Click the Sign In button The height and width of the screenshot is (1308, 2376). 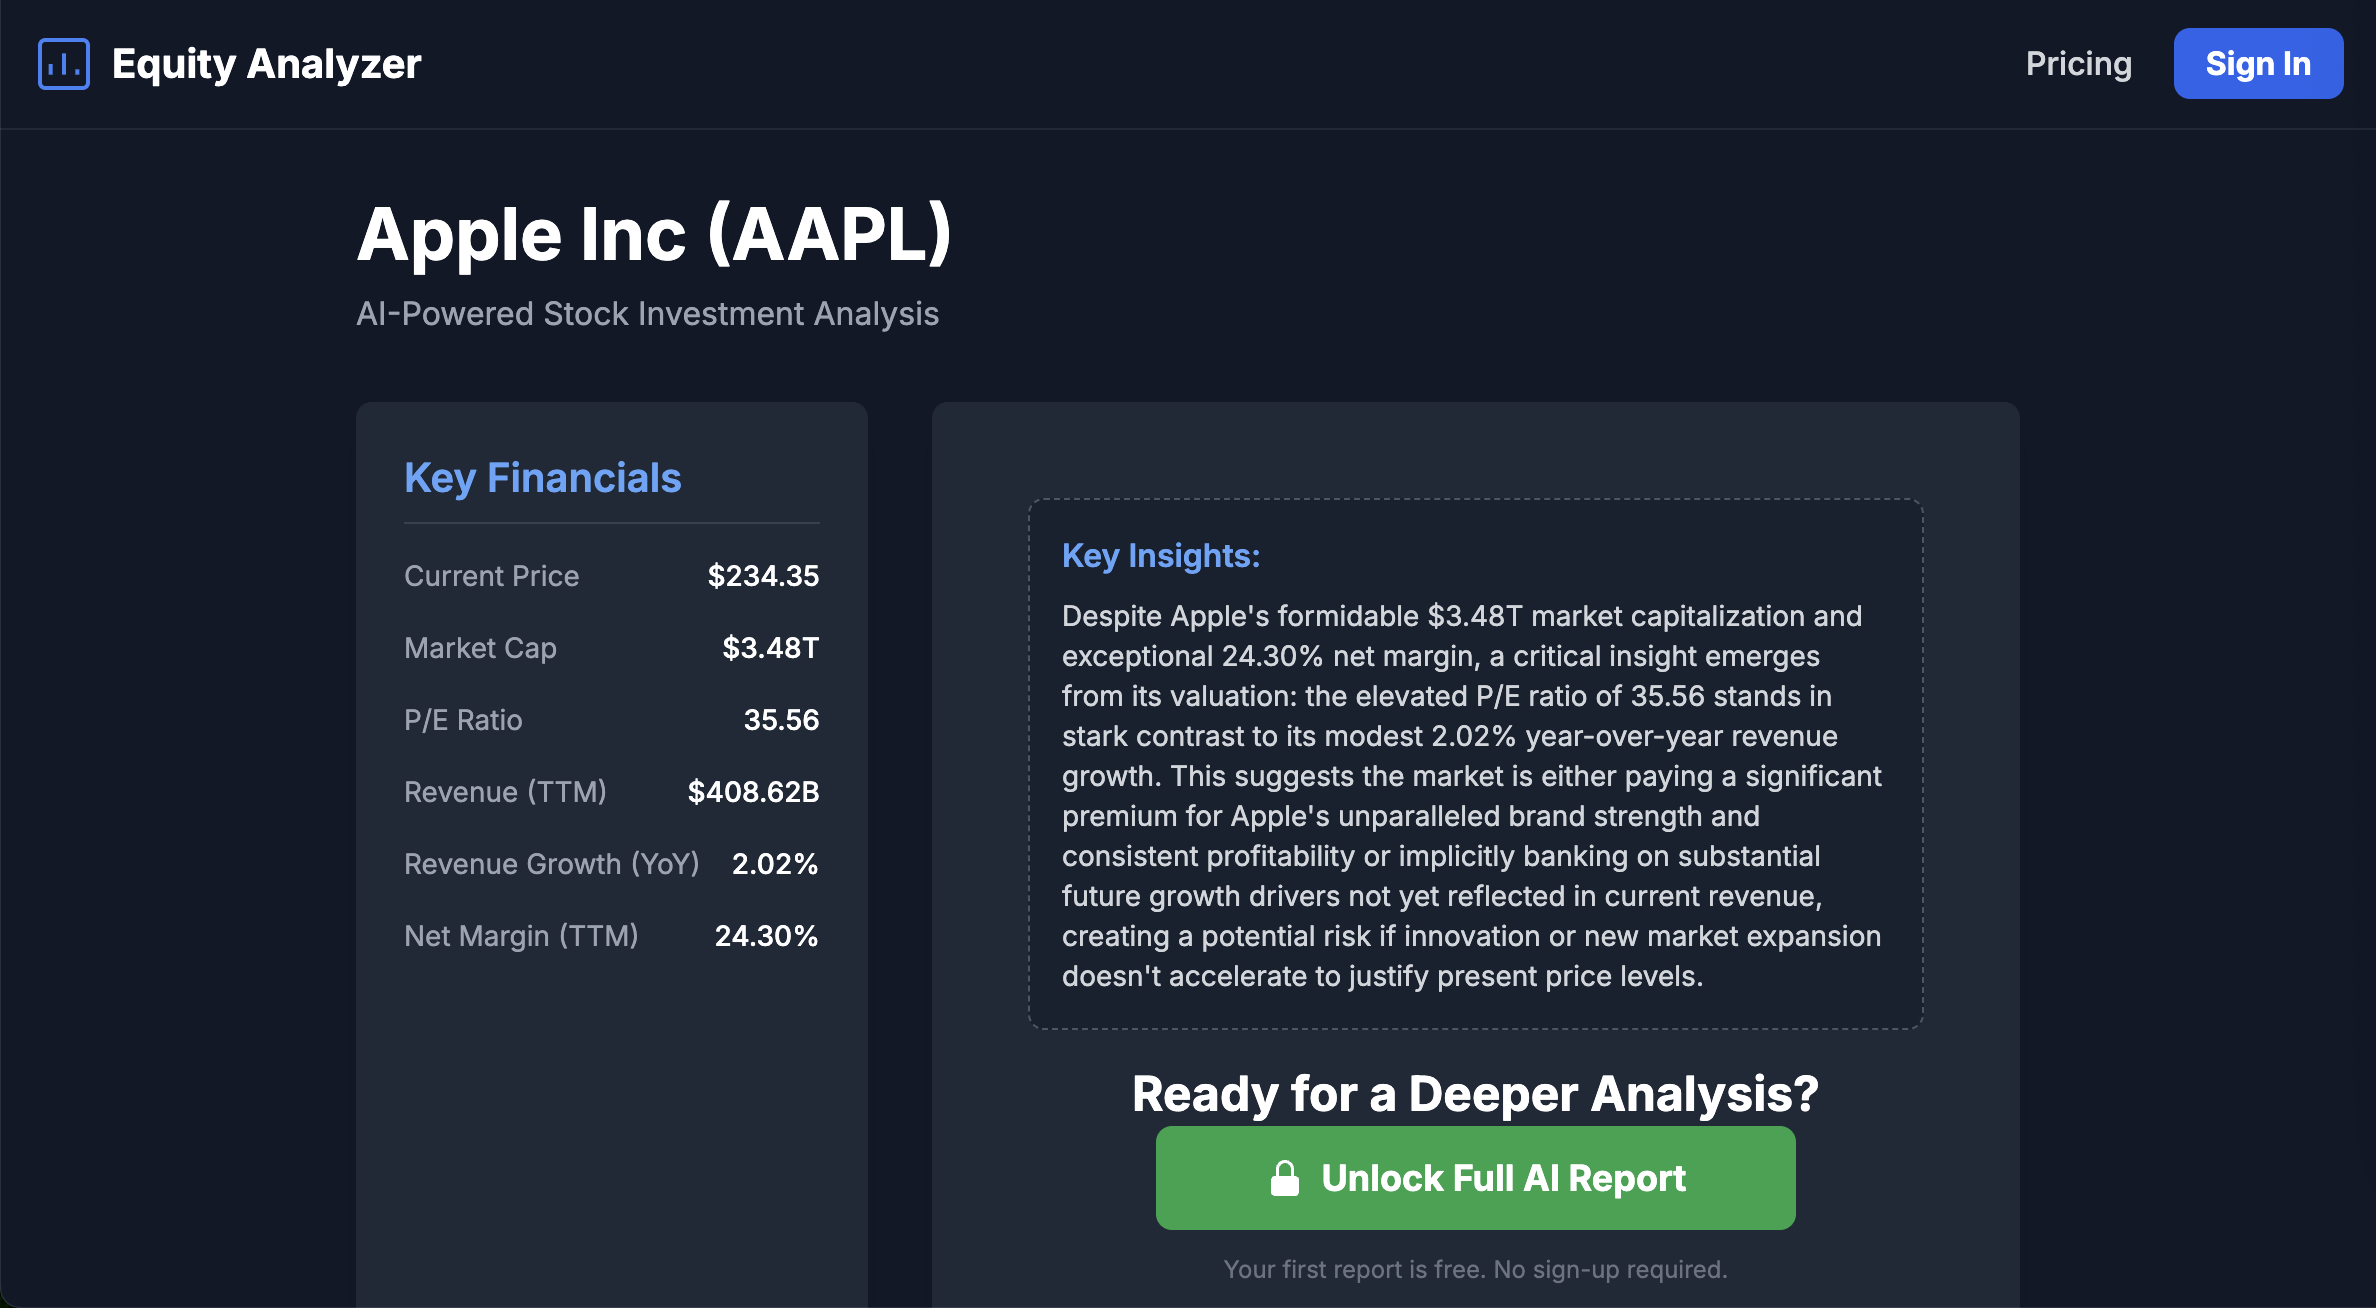2257,63
